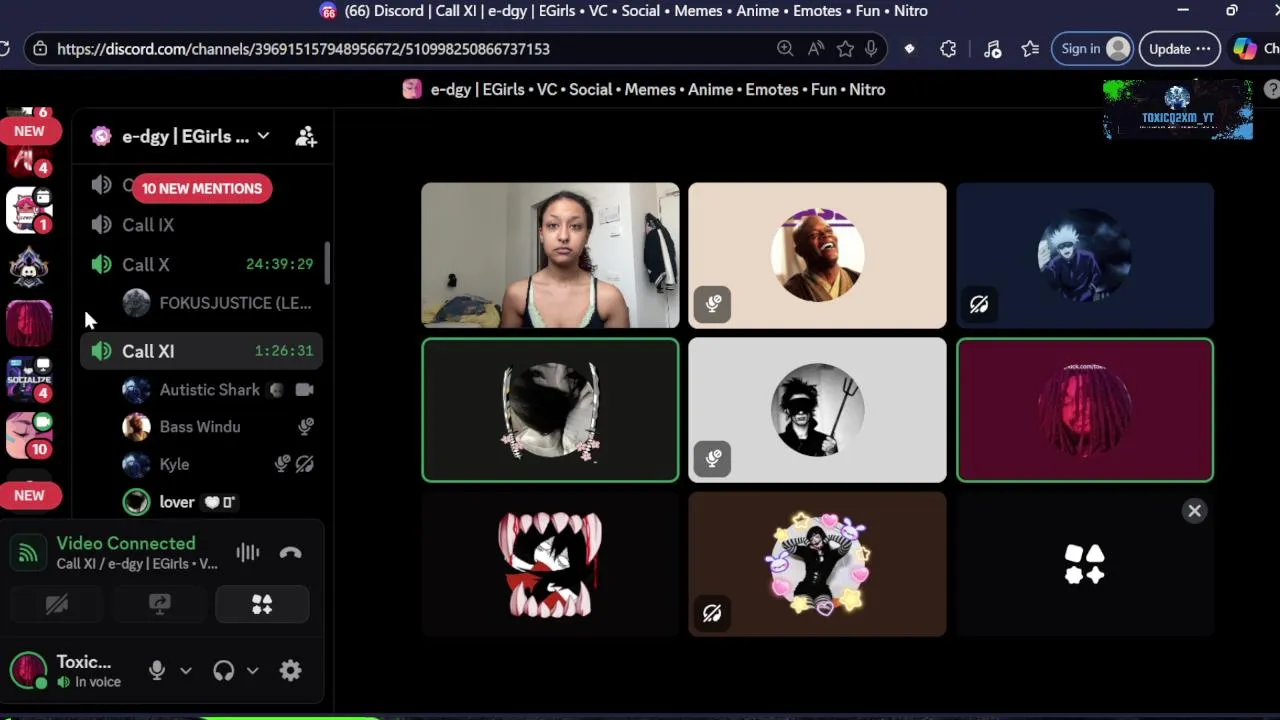Image resolution: width=1280 pixels, height=720 pixels.
Task: Open the laughing man avatar tile
Action: pyautogui.click(x=817, y=255)
